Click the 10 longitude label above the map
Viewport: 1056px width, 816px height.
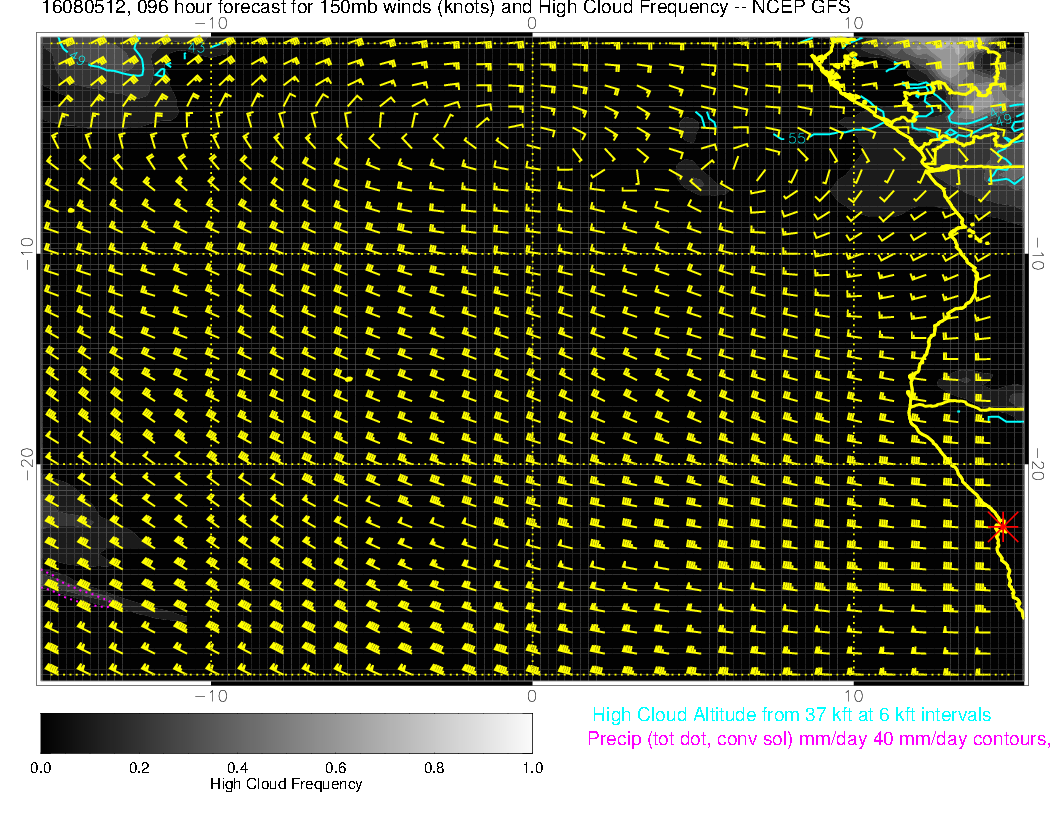(853, 22)
